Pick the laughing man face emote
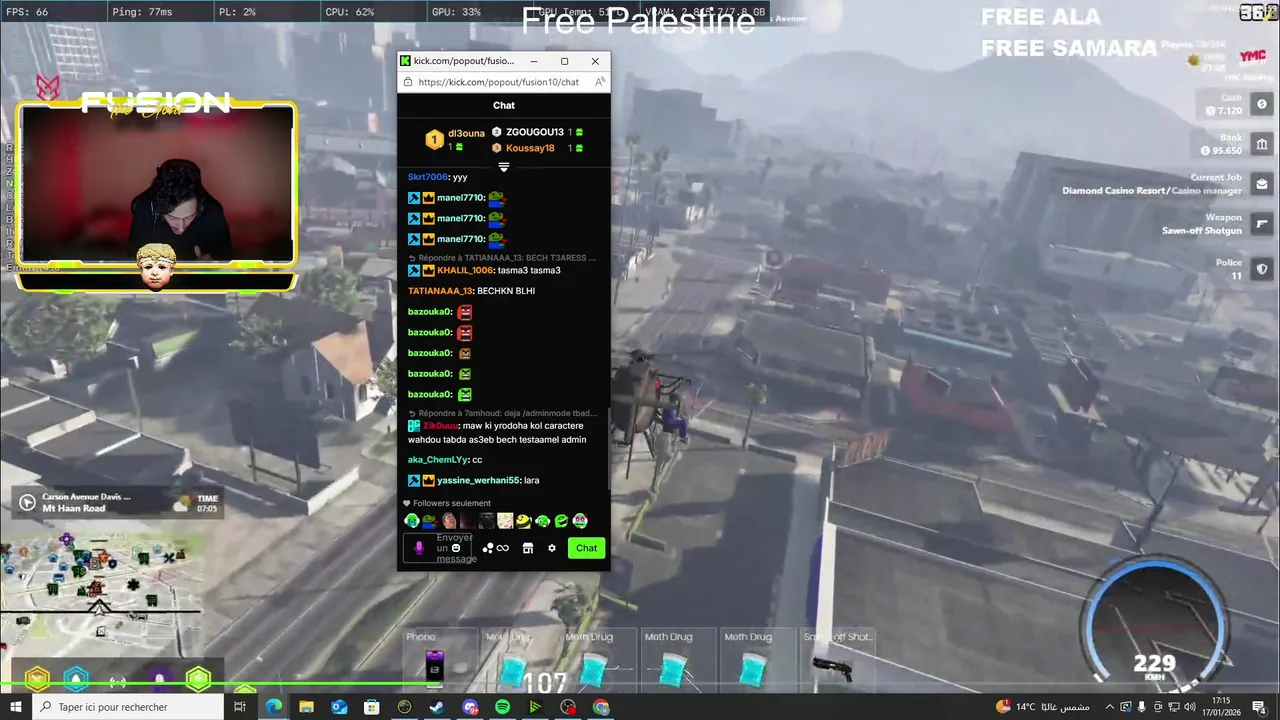The width and height of the screenshot is (1280, 720). tap(449, 521)
